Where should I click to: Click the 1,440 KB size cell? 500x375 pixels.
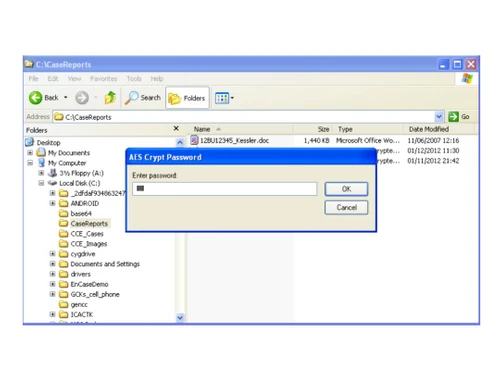[316, 140]
